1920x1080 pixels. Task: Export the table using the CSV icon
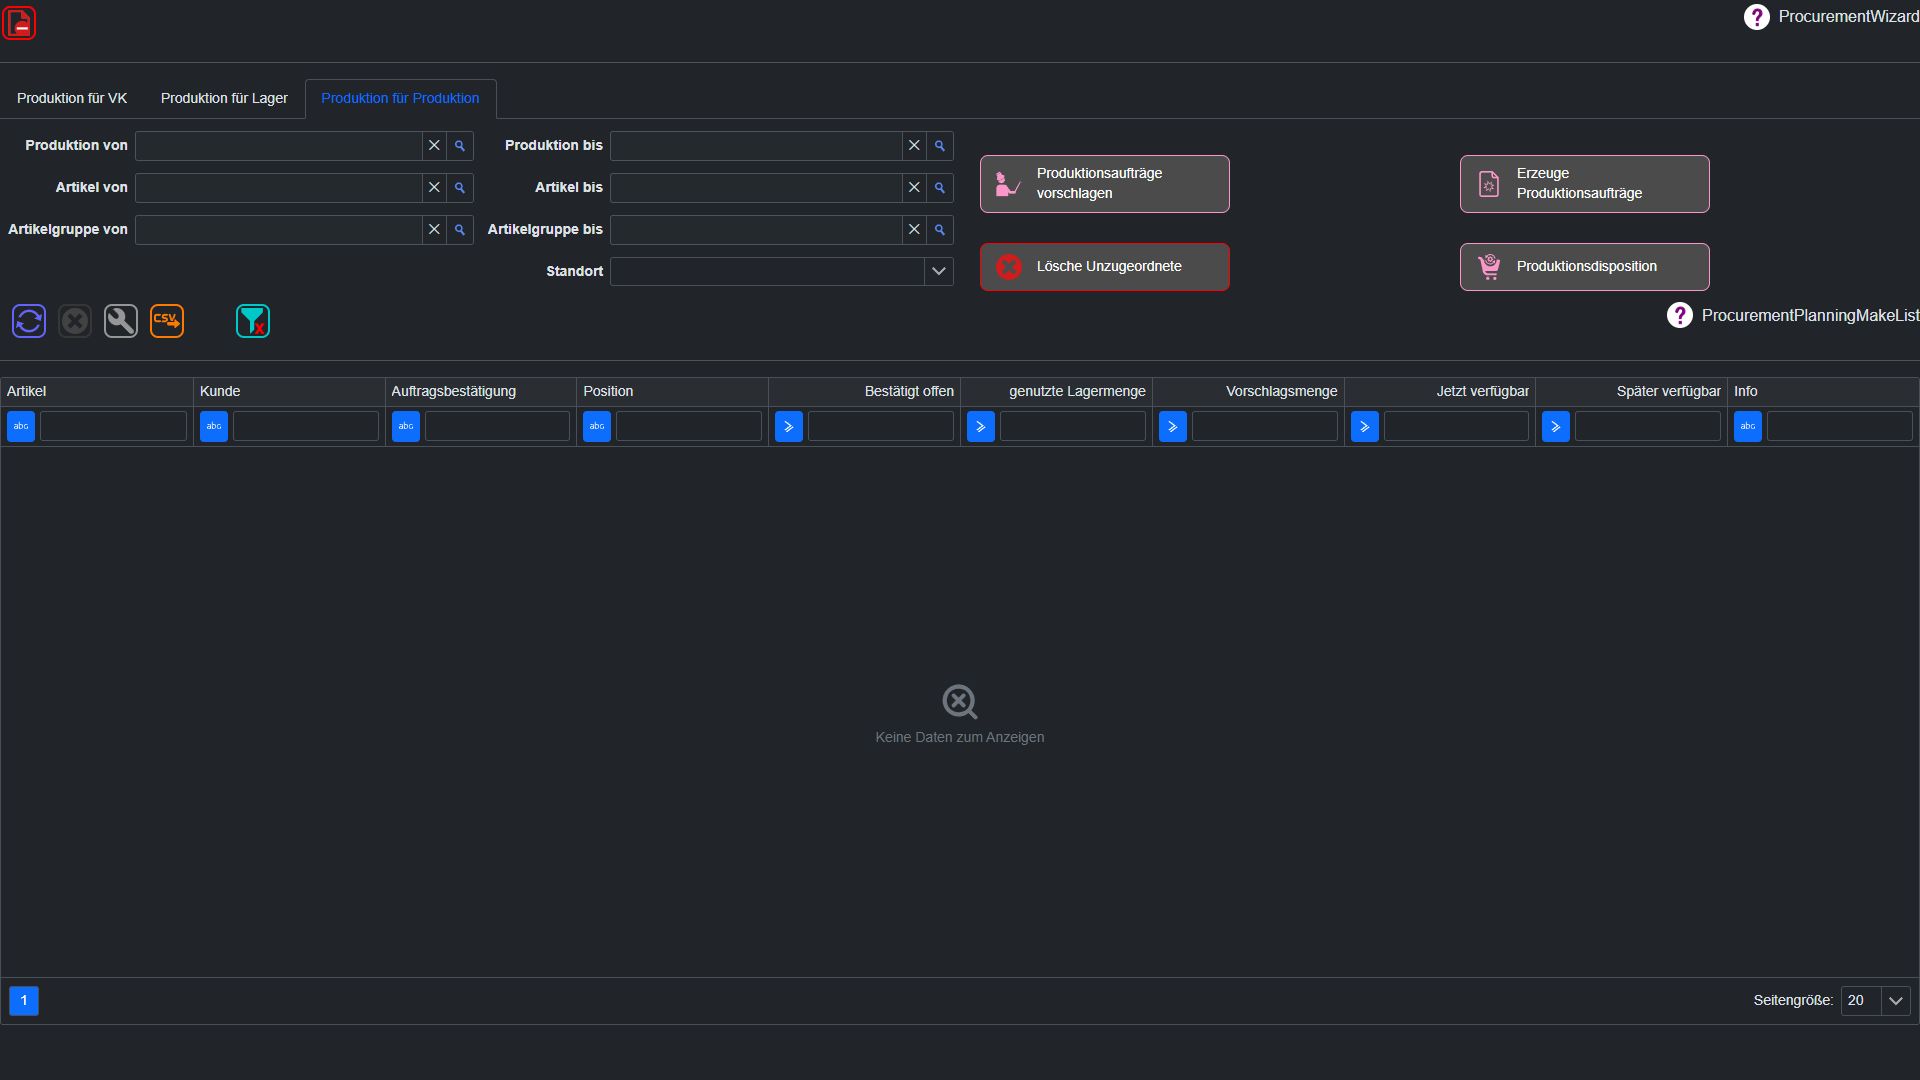(167, 321)
